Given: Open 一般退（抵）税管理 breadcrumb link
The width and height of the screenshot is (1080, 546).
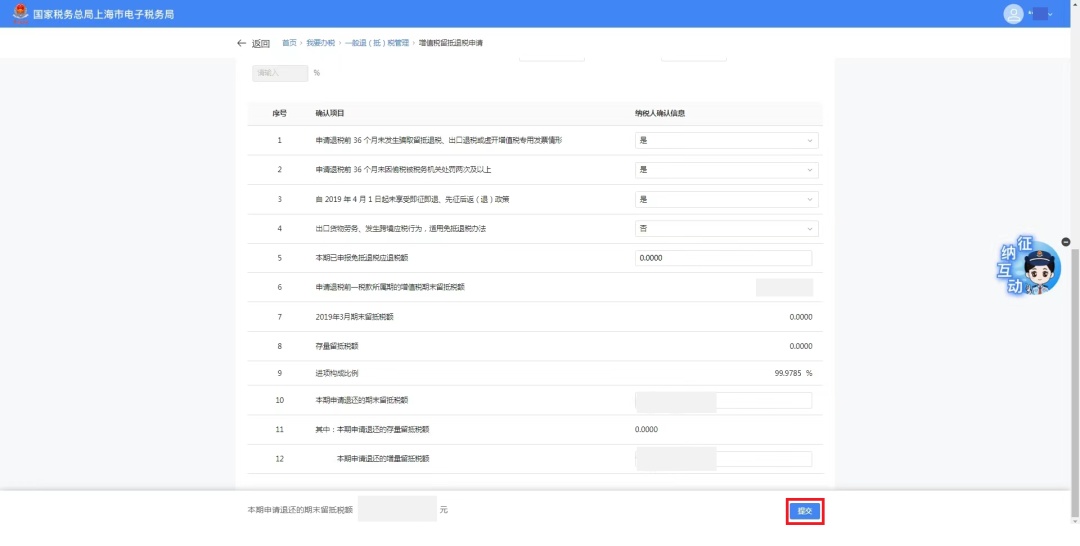Looking at the screenshot, I should 377,44.
